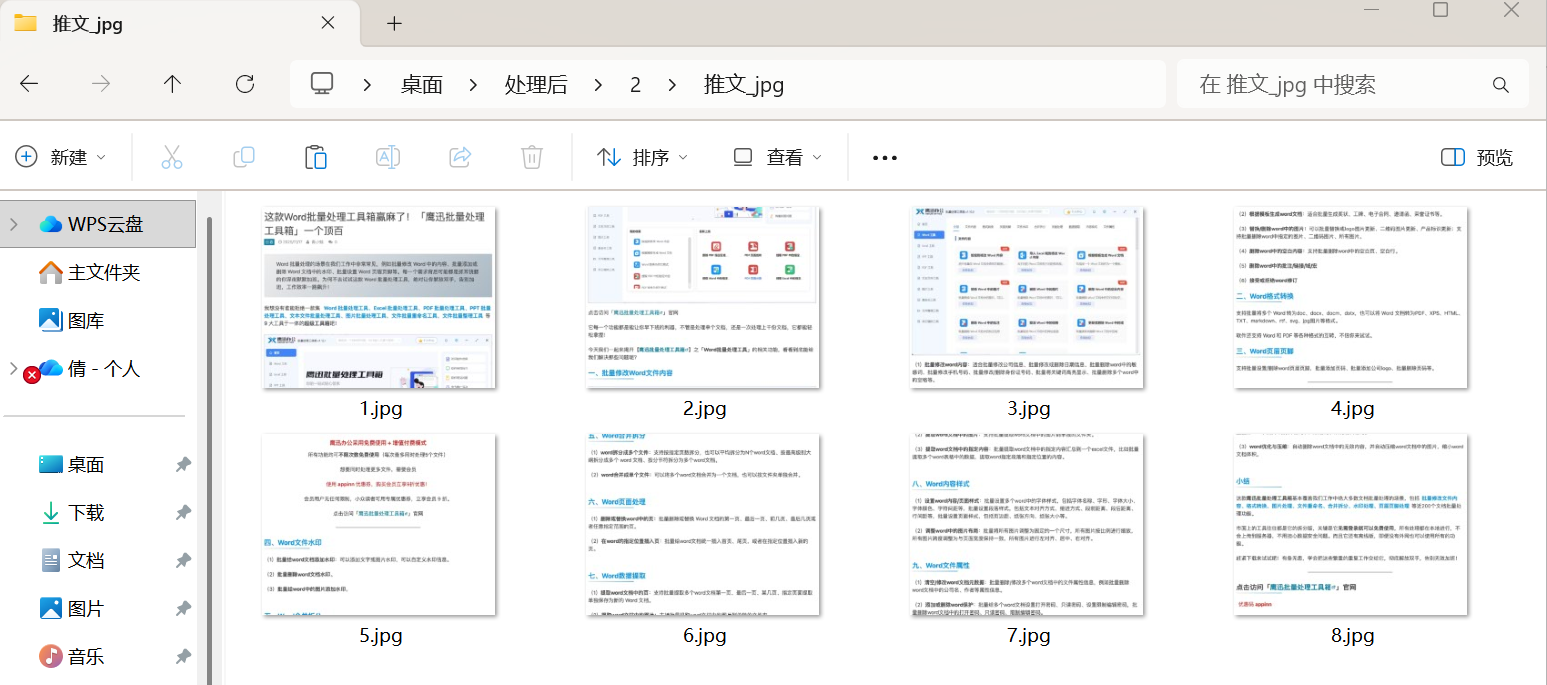This screenshot has width=1547, height=685.
Task: Navigate back using the back arrow
Action: (x=30, y=84)
